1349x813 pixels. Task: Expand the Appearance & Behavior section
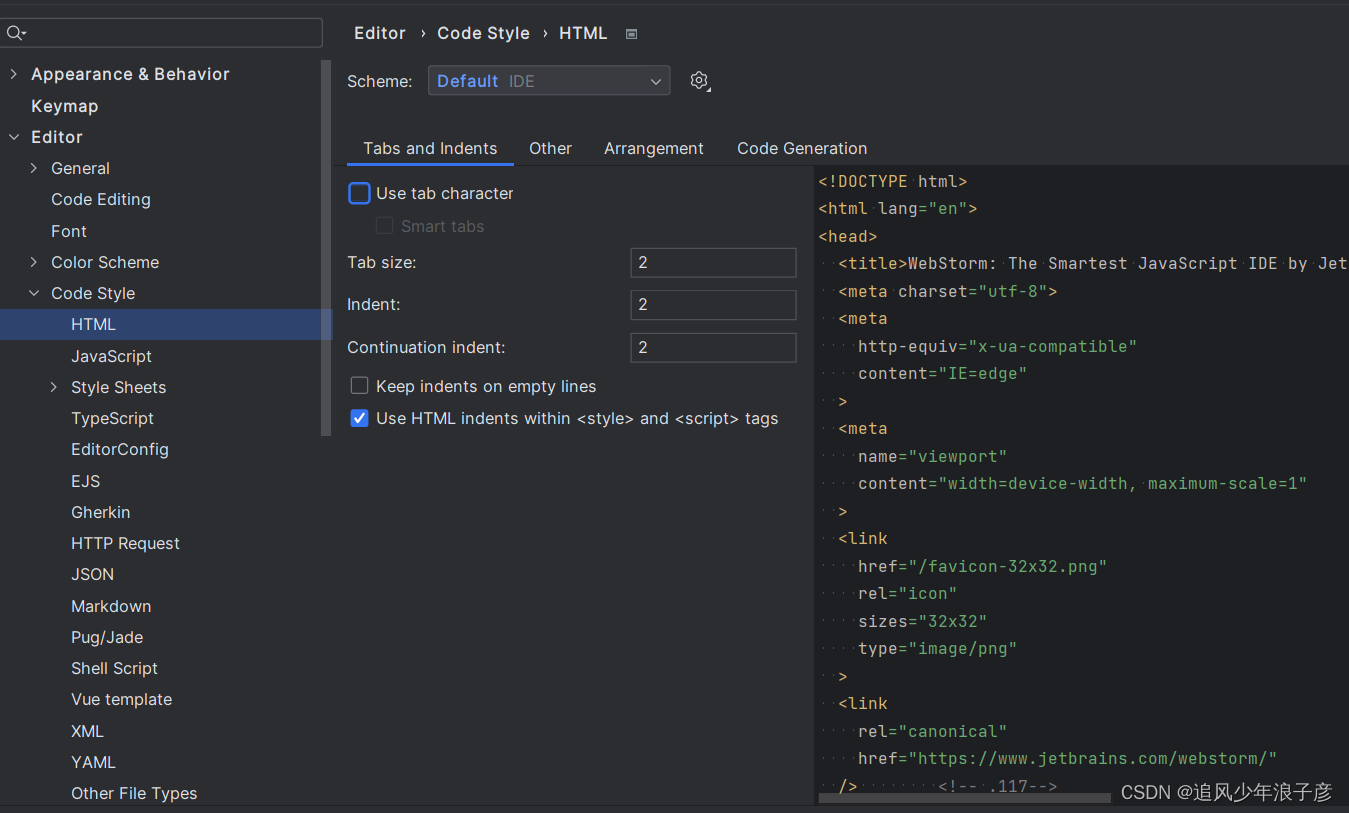click(13, 73)
